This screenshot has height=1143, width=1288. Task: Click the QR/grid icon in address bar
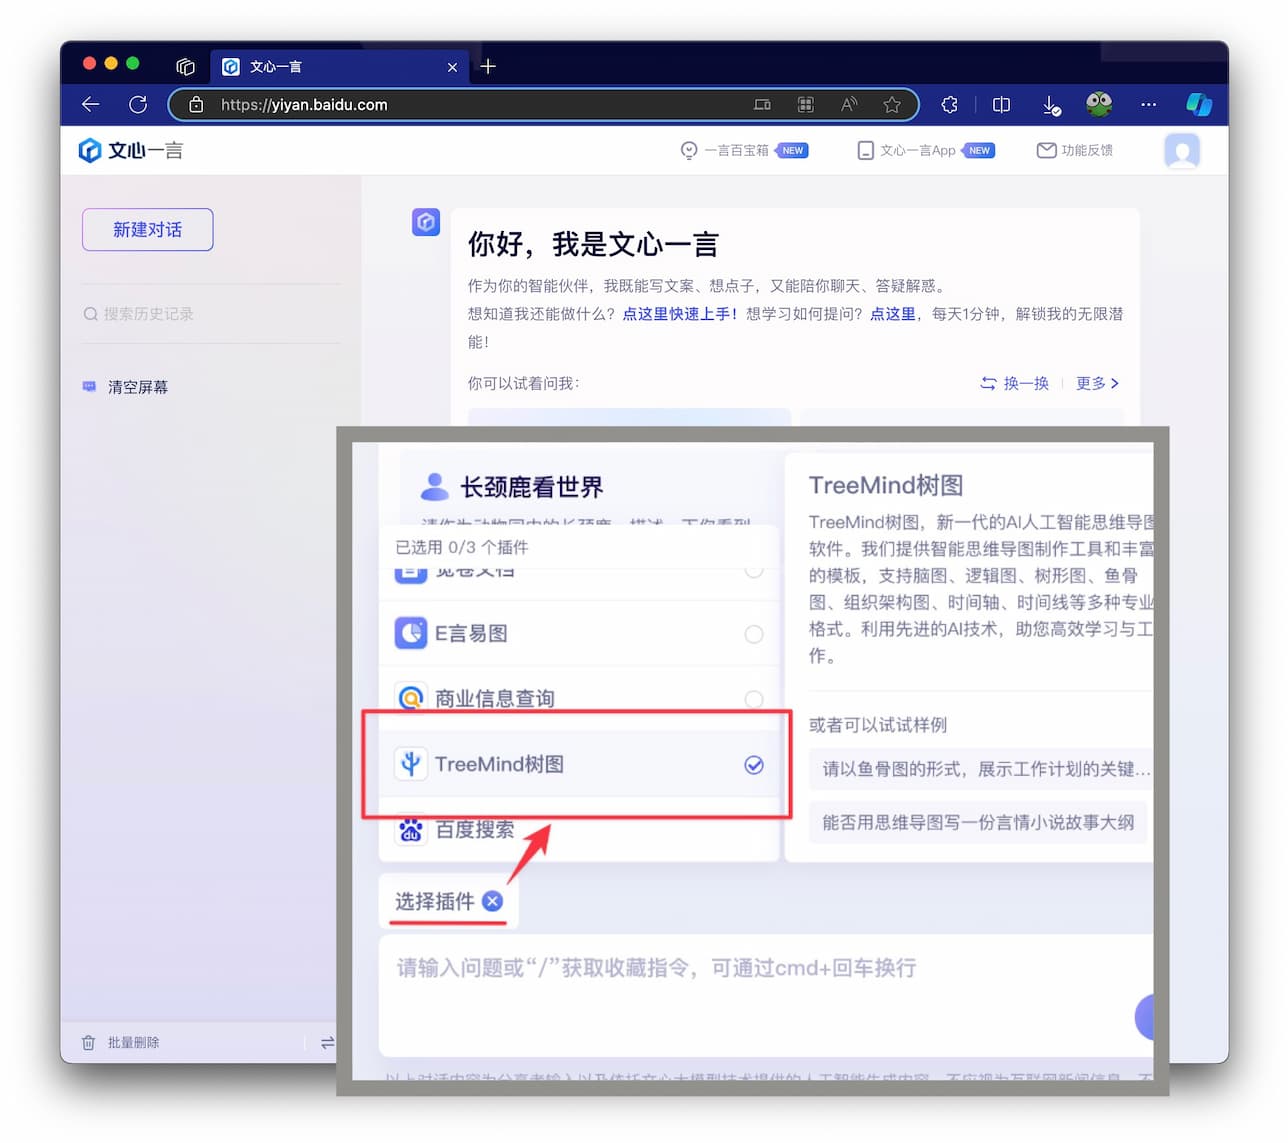(x=806, y=104)
